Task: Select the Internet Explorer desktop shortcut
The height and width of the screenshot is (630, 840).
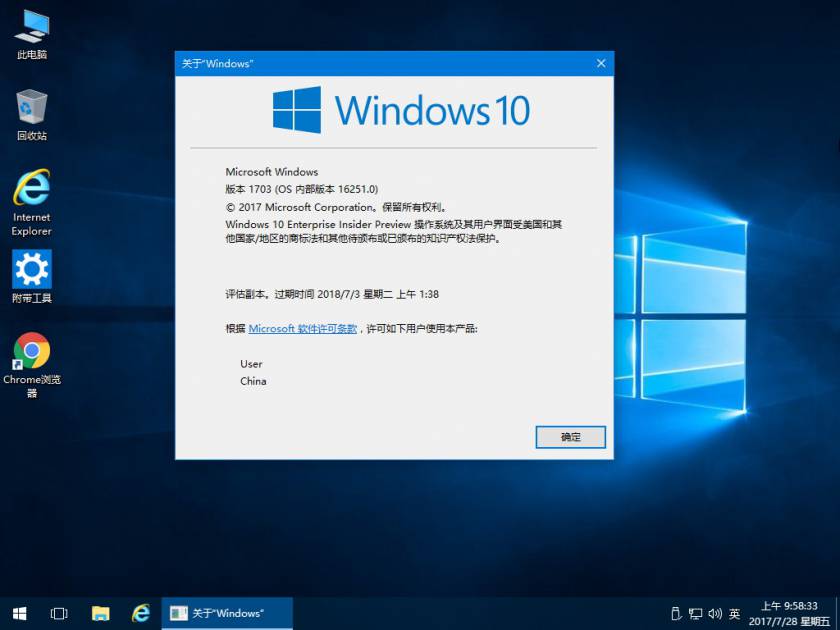Action: (x=32, y=202)
